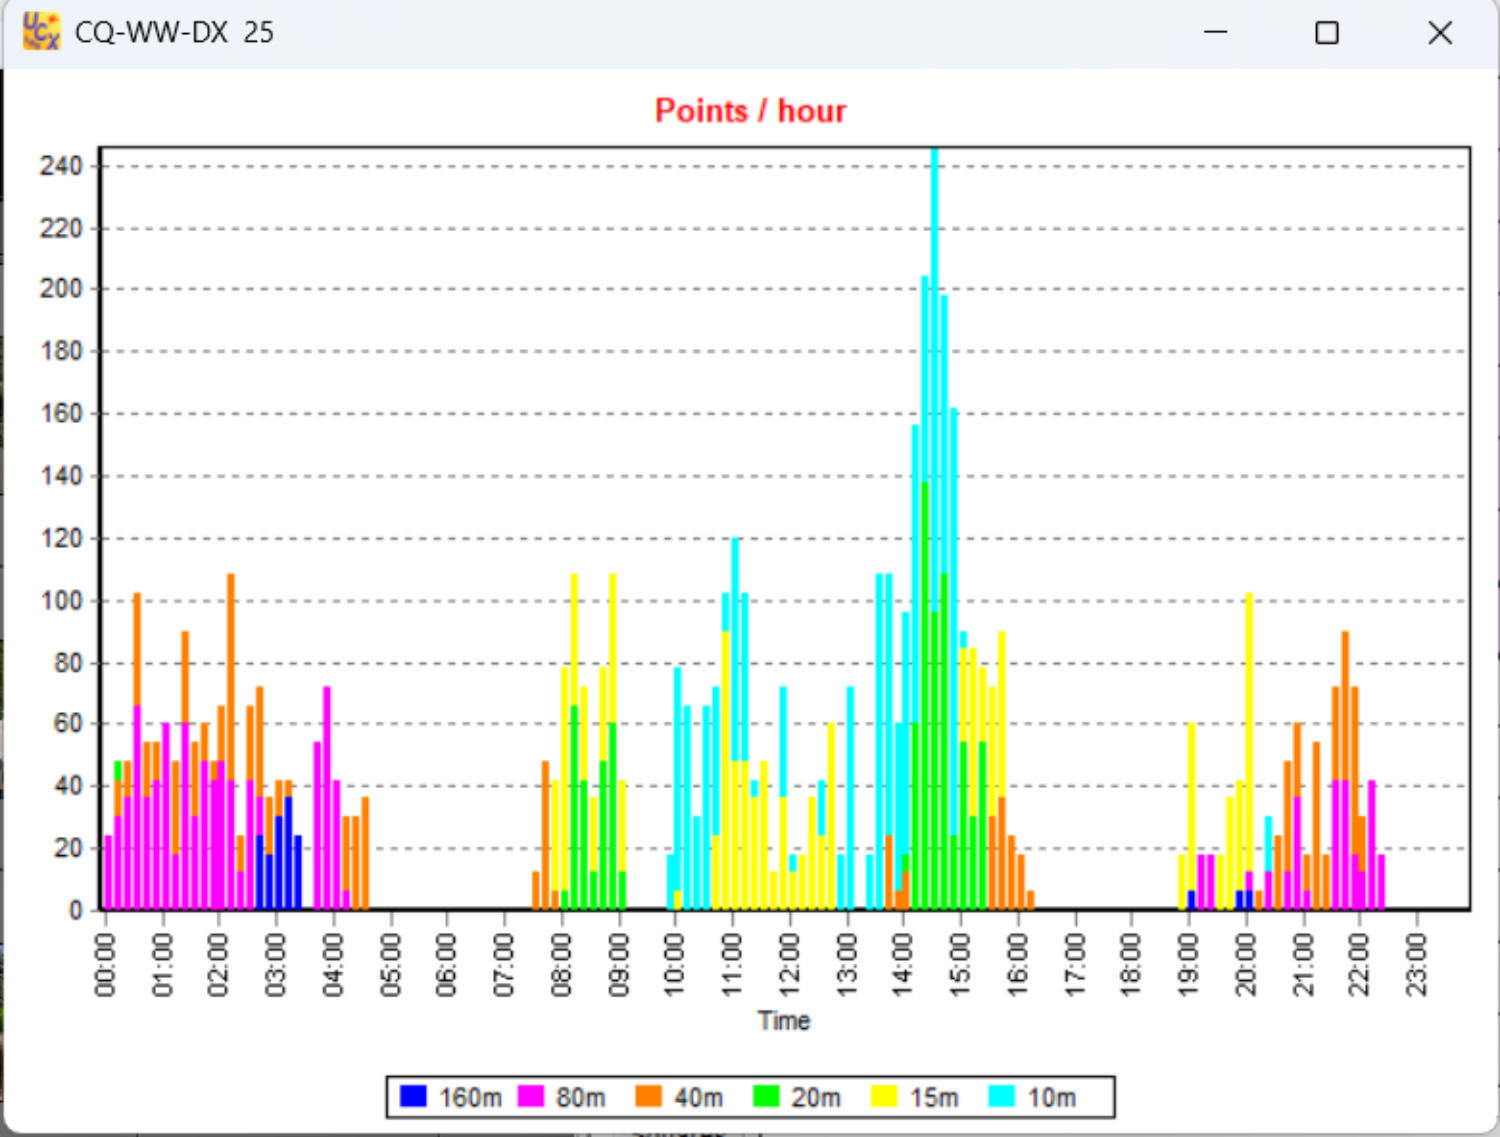The width and height of the screenshot is (1500, 1137).
Task: Minimize the CQ-WW-DX 25 window
Action: coord(1215,33)
